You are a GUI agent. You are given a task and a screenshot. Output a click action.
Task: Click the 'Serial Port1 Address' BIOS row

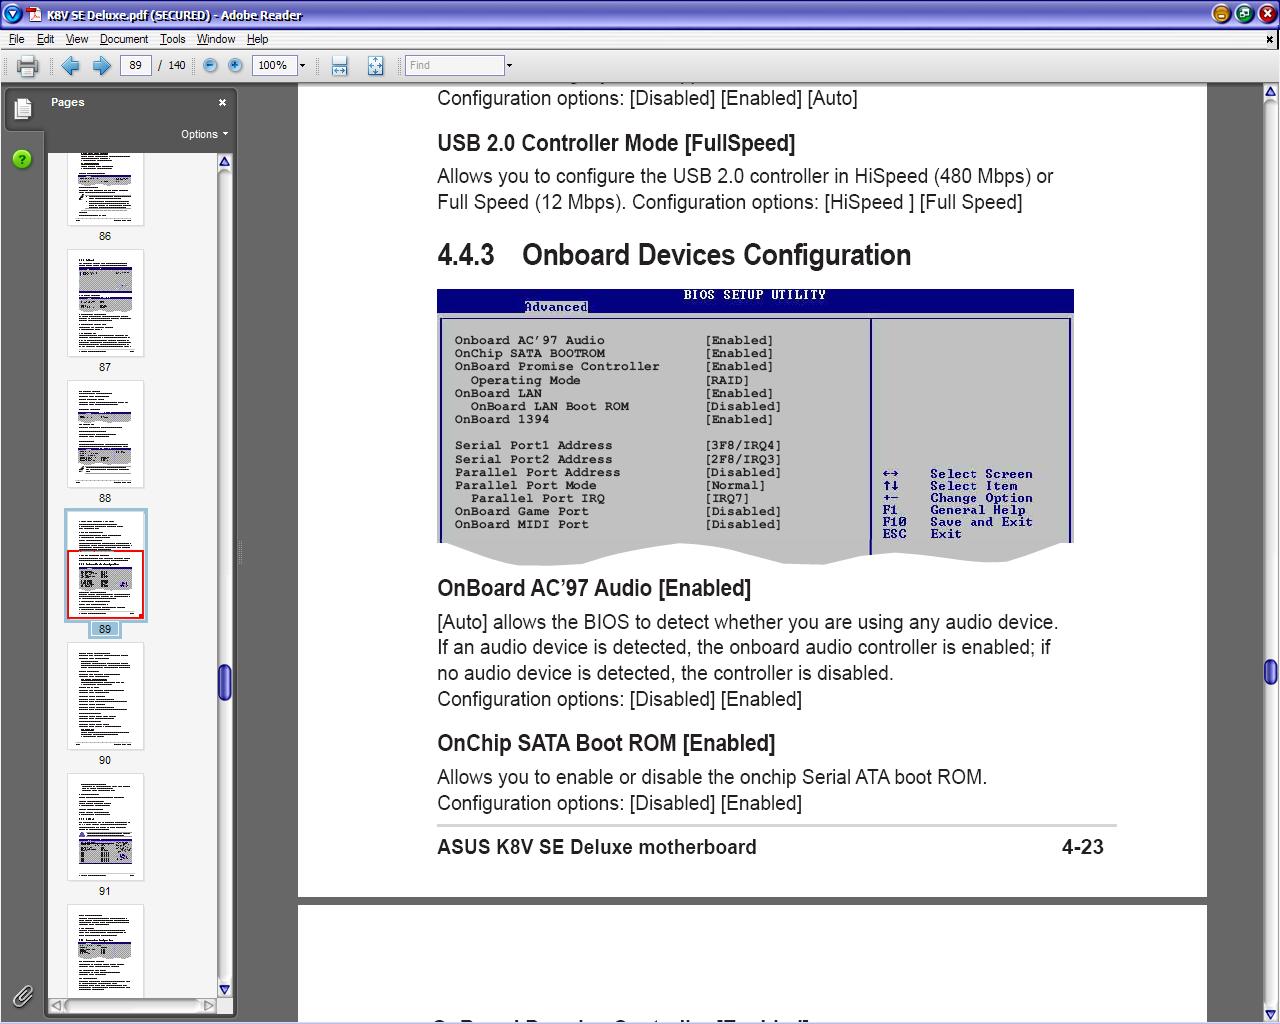coord(618,446)
